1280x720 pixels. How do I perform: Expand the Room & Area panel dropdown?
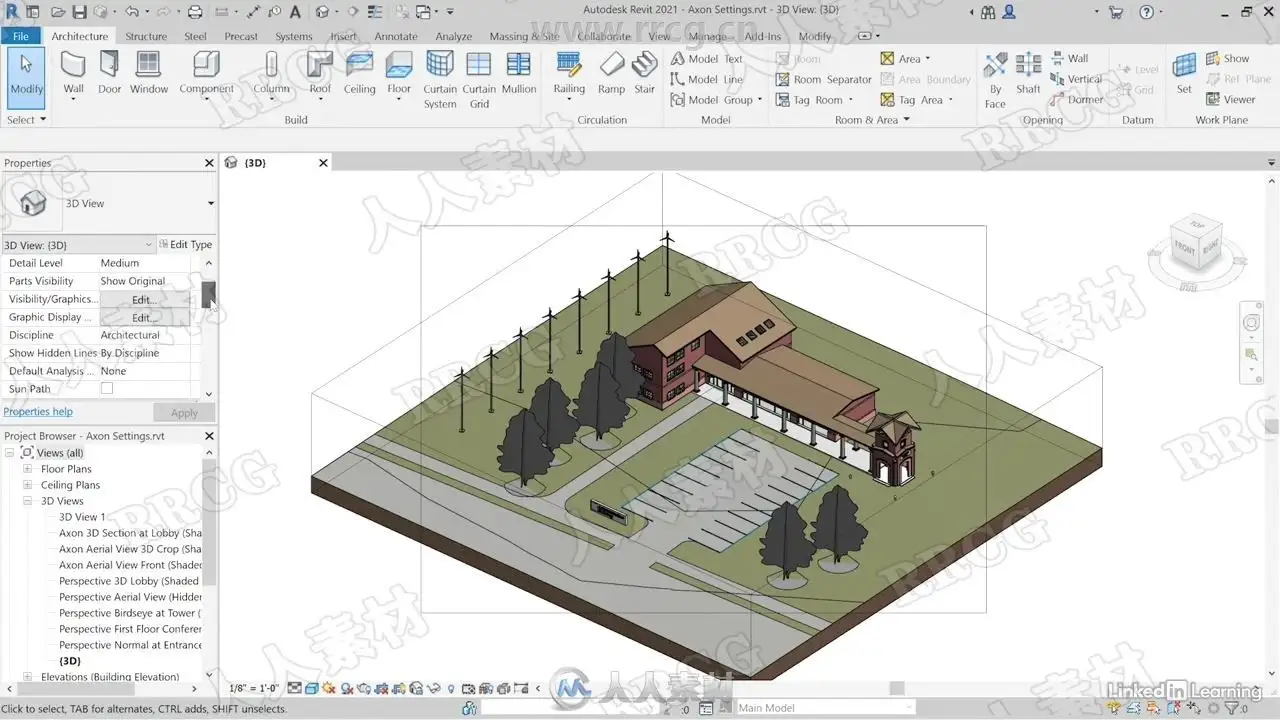(x=906, y=120)
